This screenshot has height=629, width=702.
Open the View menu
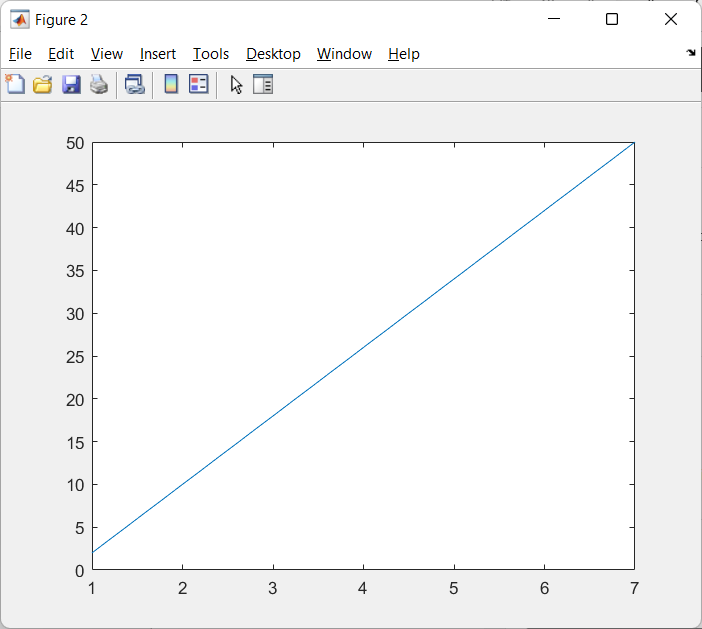click(x=107, y=54)
